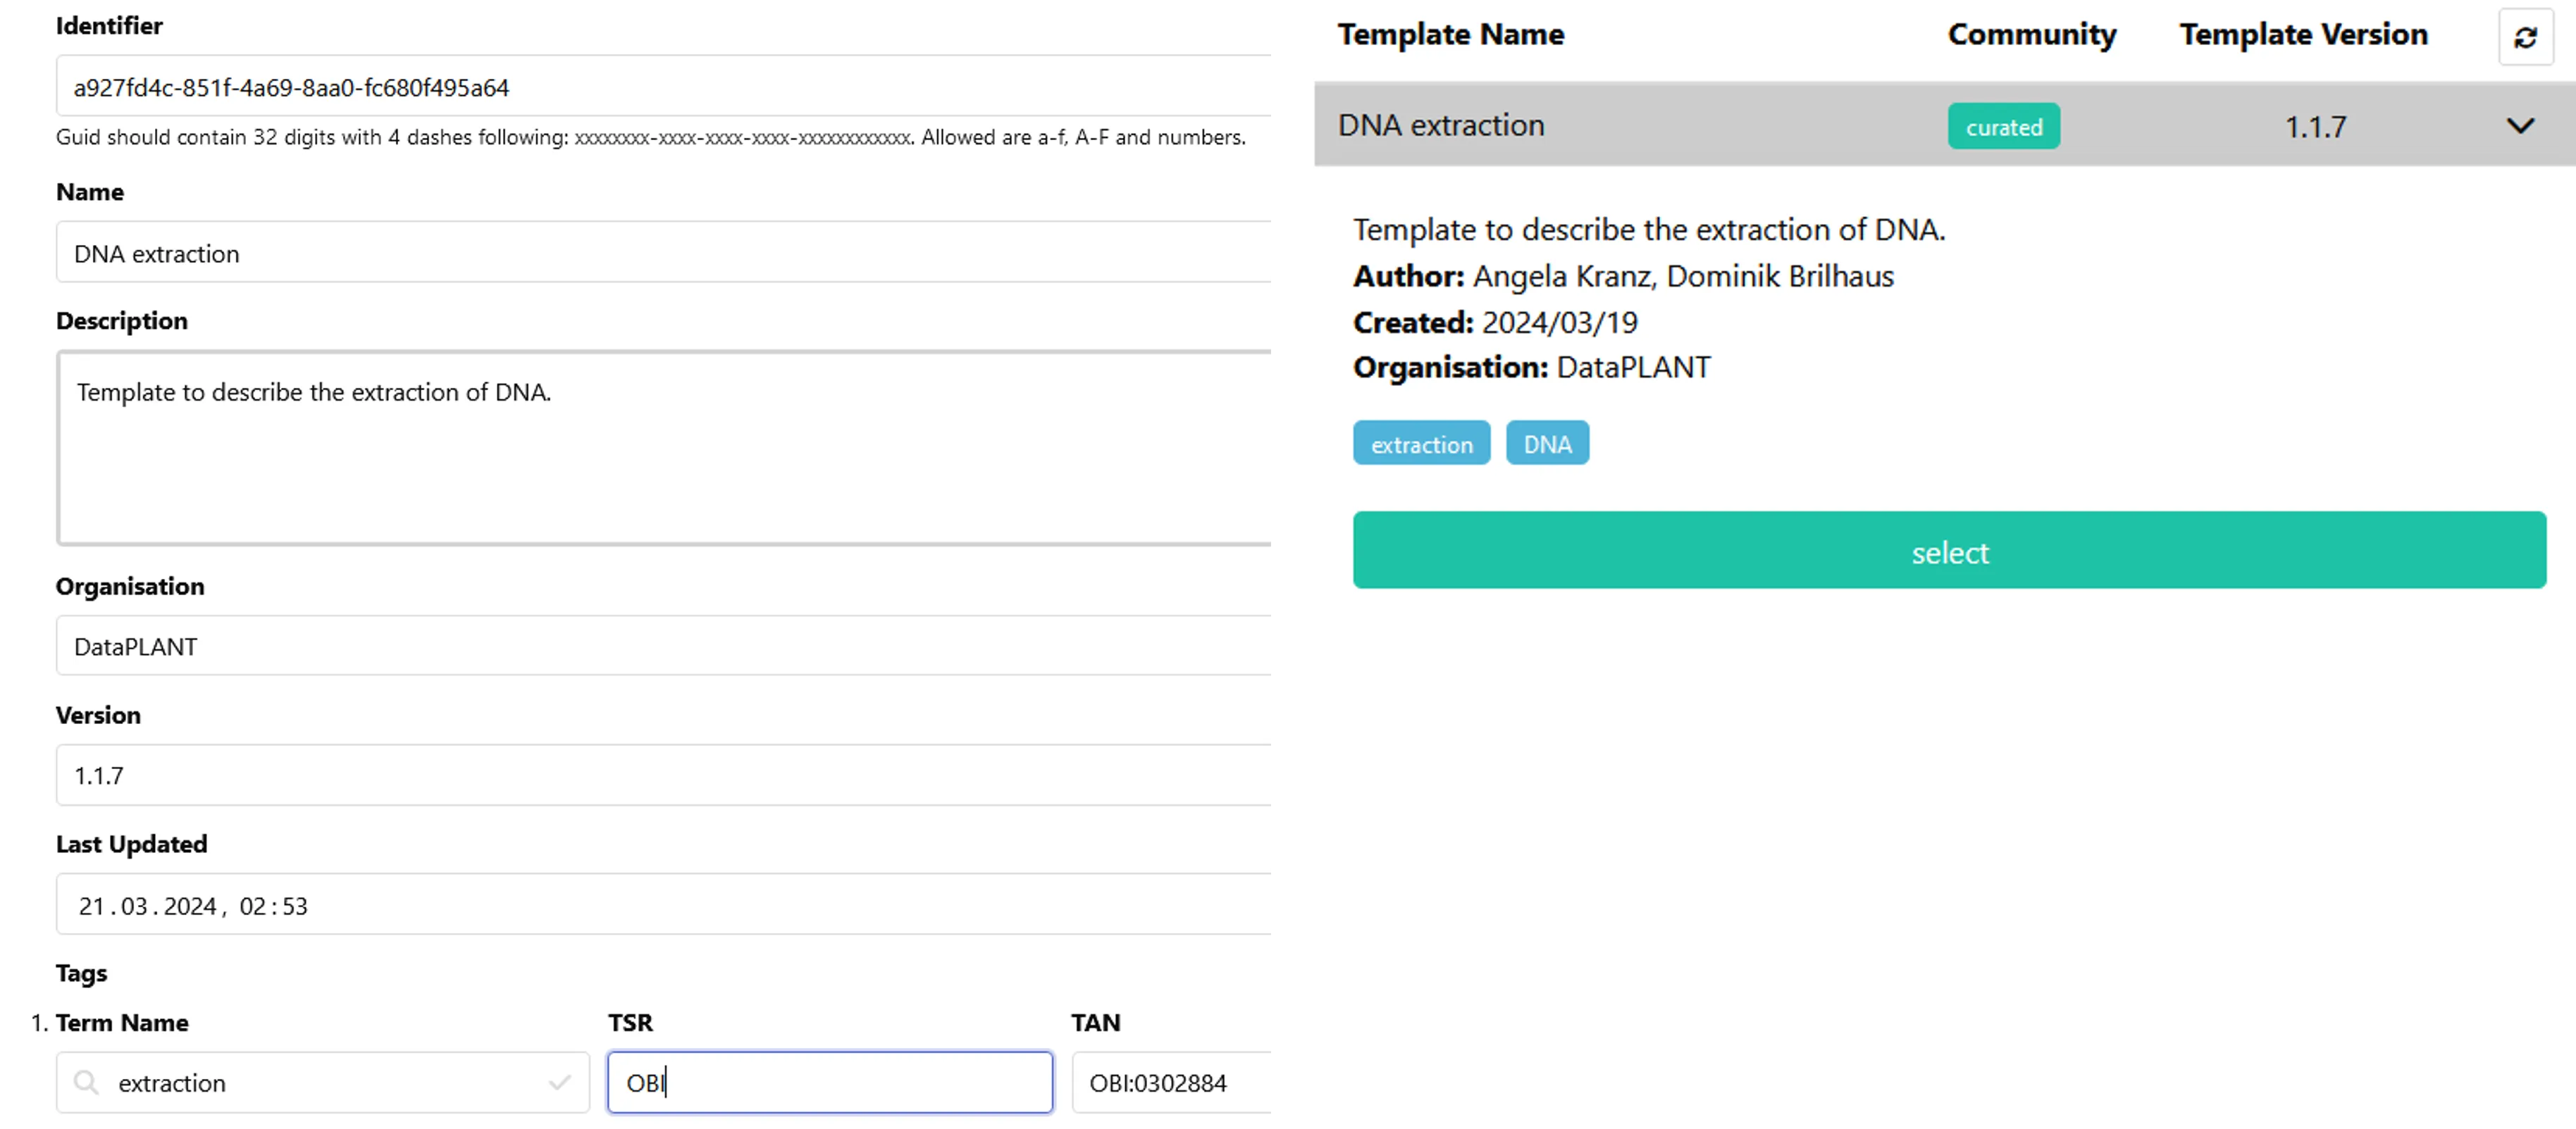This screenshot has width=2576, height=1129.
Task: Click the Version field showing 1.1.7
Action: tap(660, 775)
